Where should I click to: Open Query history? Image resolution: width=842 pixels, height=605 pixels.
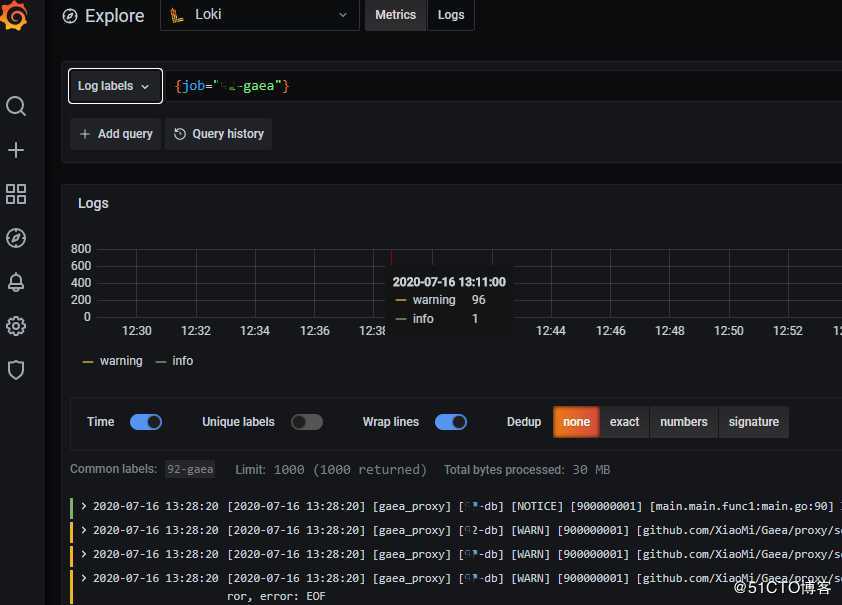pyautogui.click(x=219, y=134)
